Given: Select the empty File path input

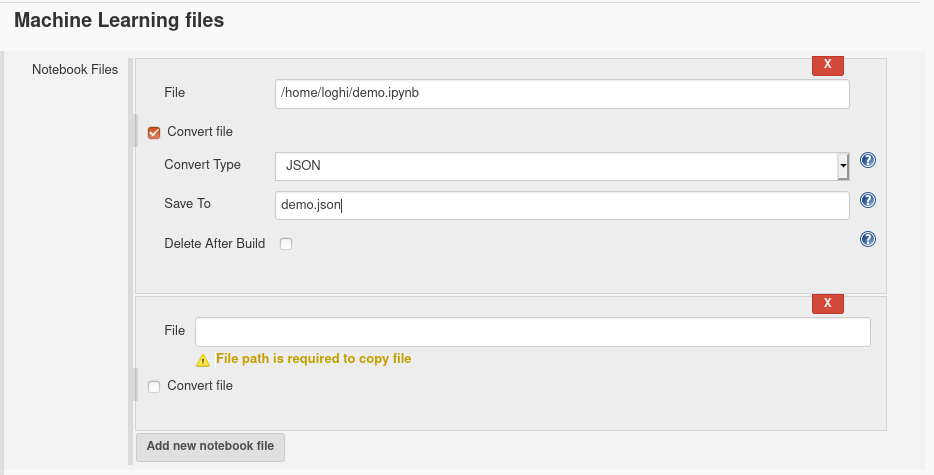Looking at the screenshot, I should tap(533, 332).
